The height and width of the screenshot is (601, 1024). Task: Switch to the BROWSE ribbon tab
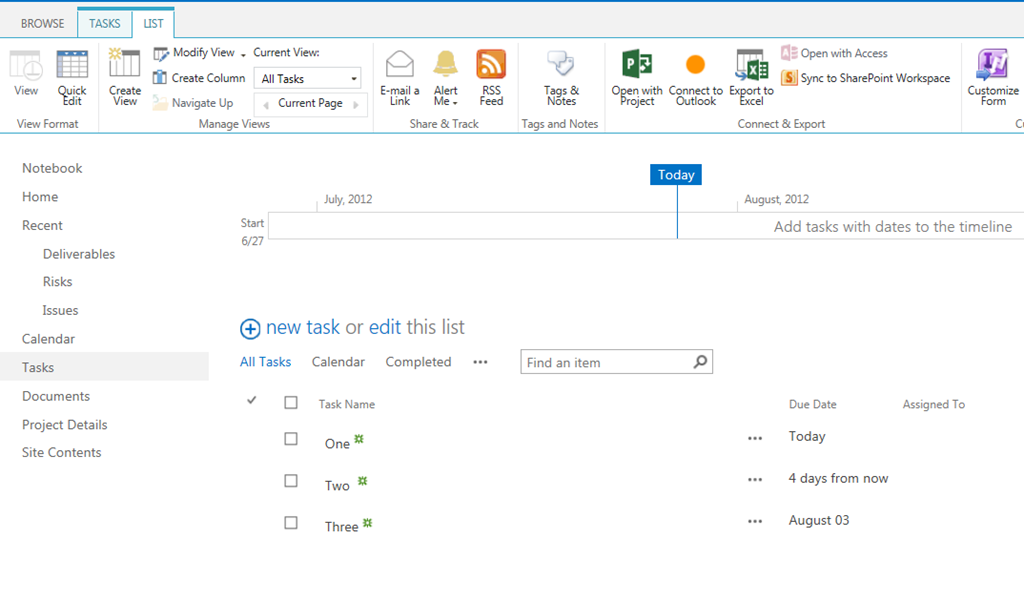pos(42,23)
